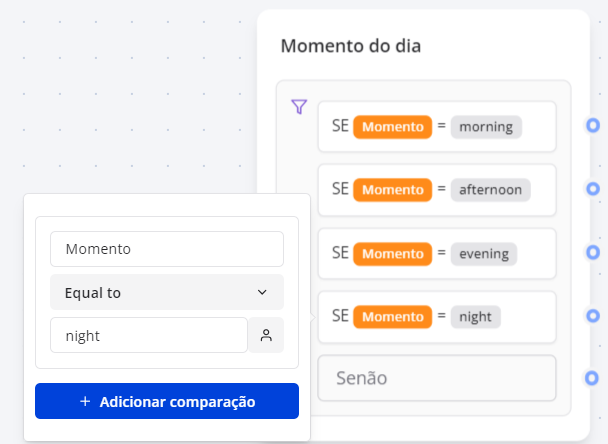
Task: Click the user icon beside night field
Action: click(x=266, y=336)
